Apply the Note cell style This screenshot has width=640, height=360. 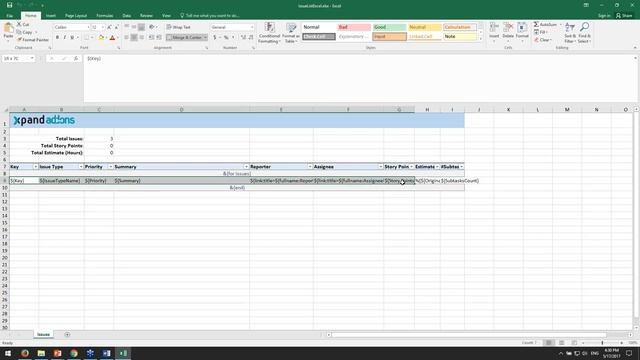(x=460, y=37)
